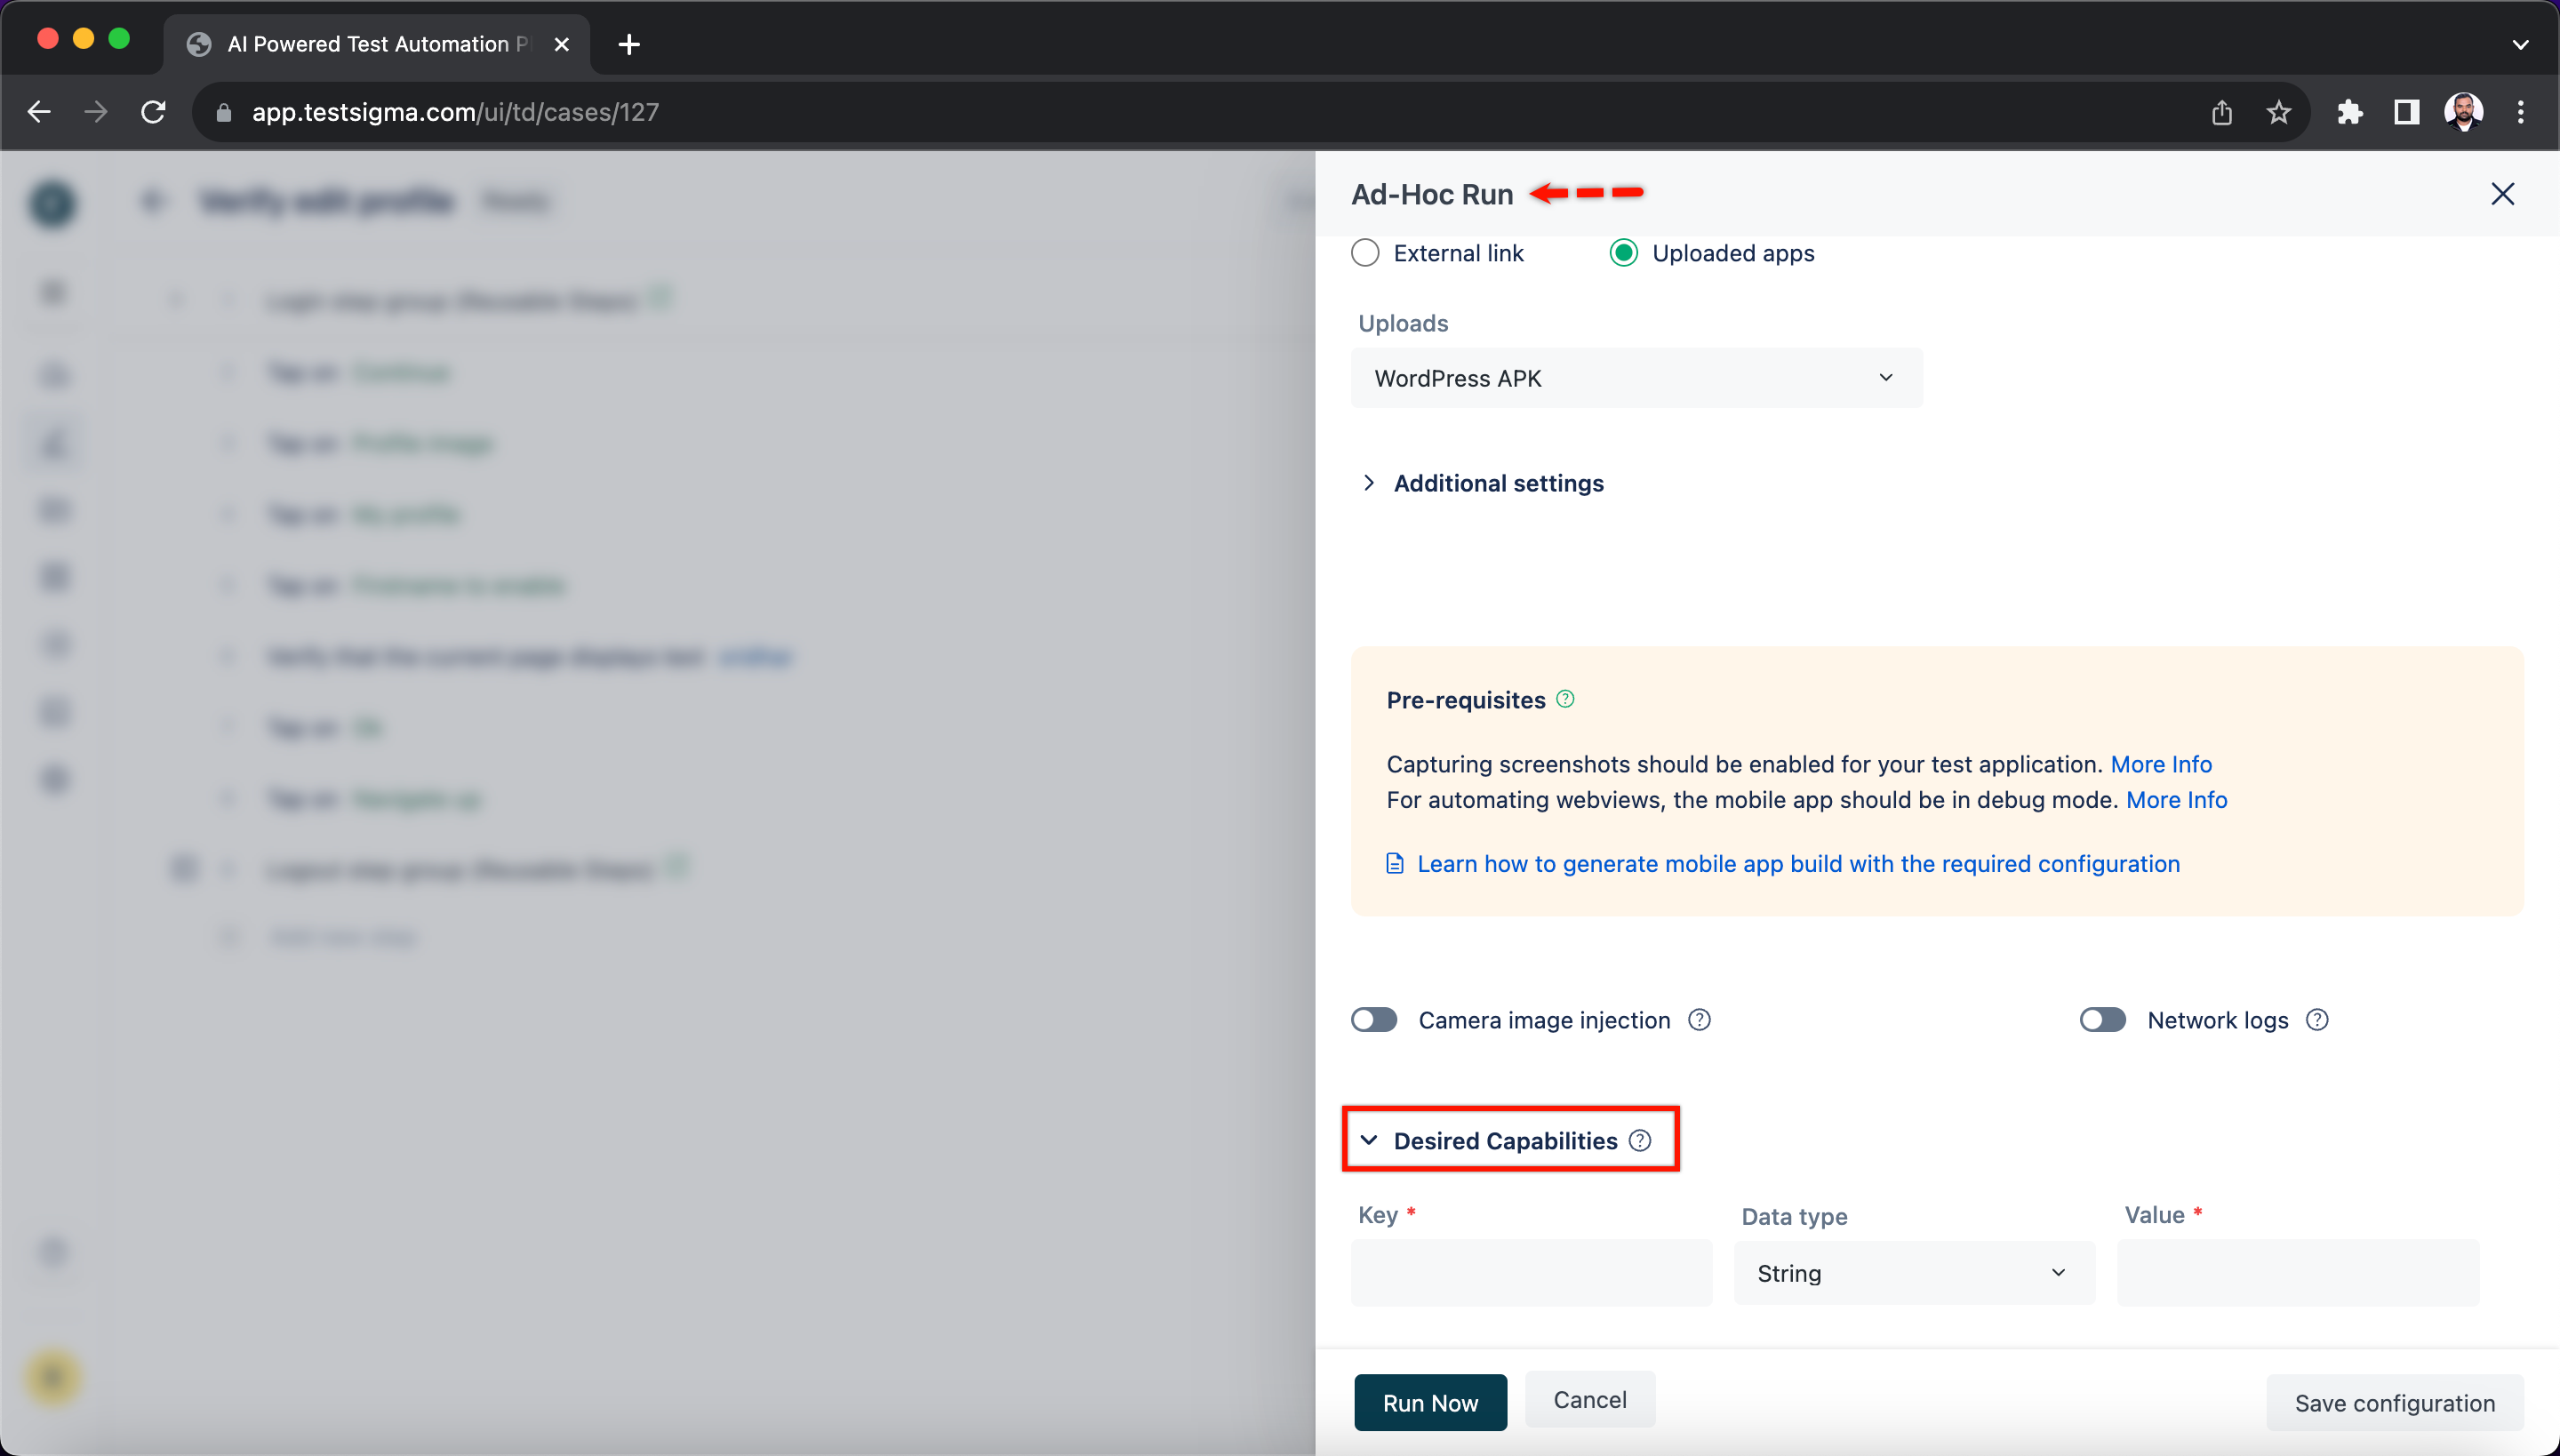
Task: Toggle the browser side panel icon
Action: pyautogui.click(x=2406, y=112)
